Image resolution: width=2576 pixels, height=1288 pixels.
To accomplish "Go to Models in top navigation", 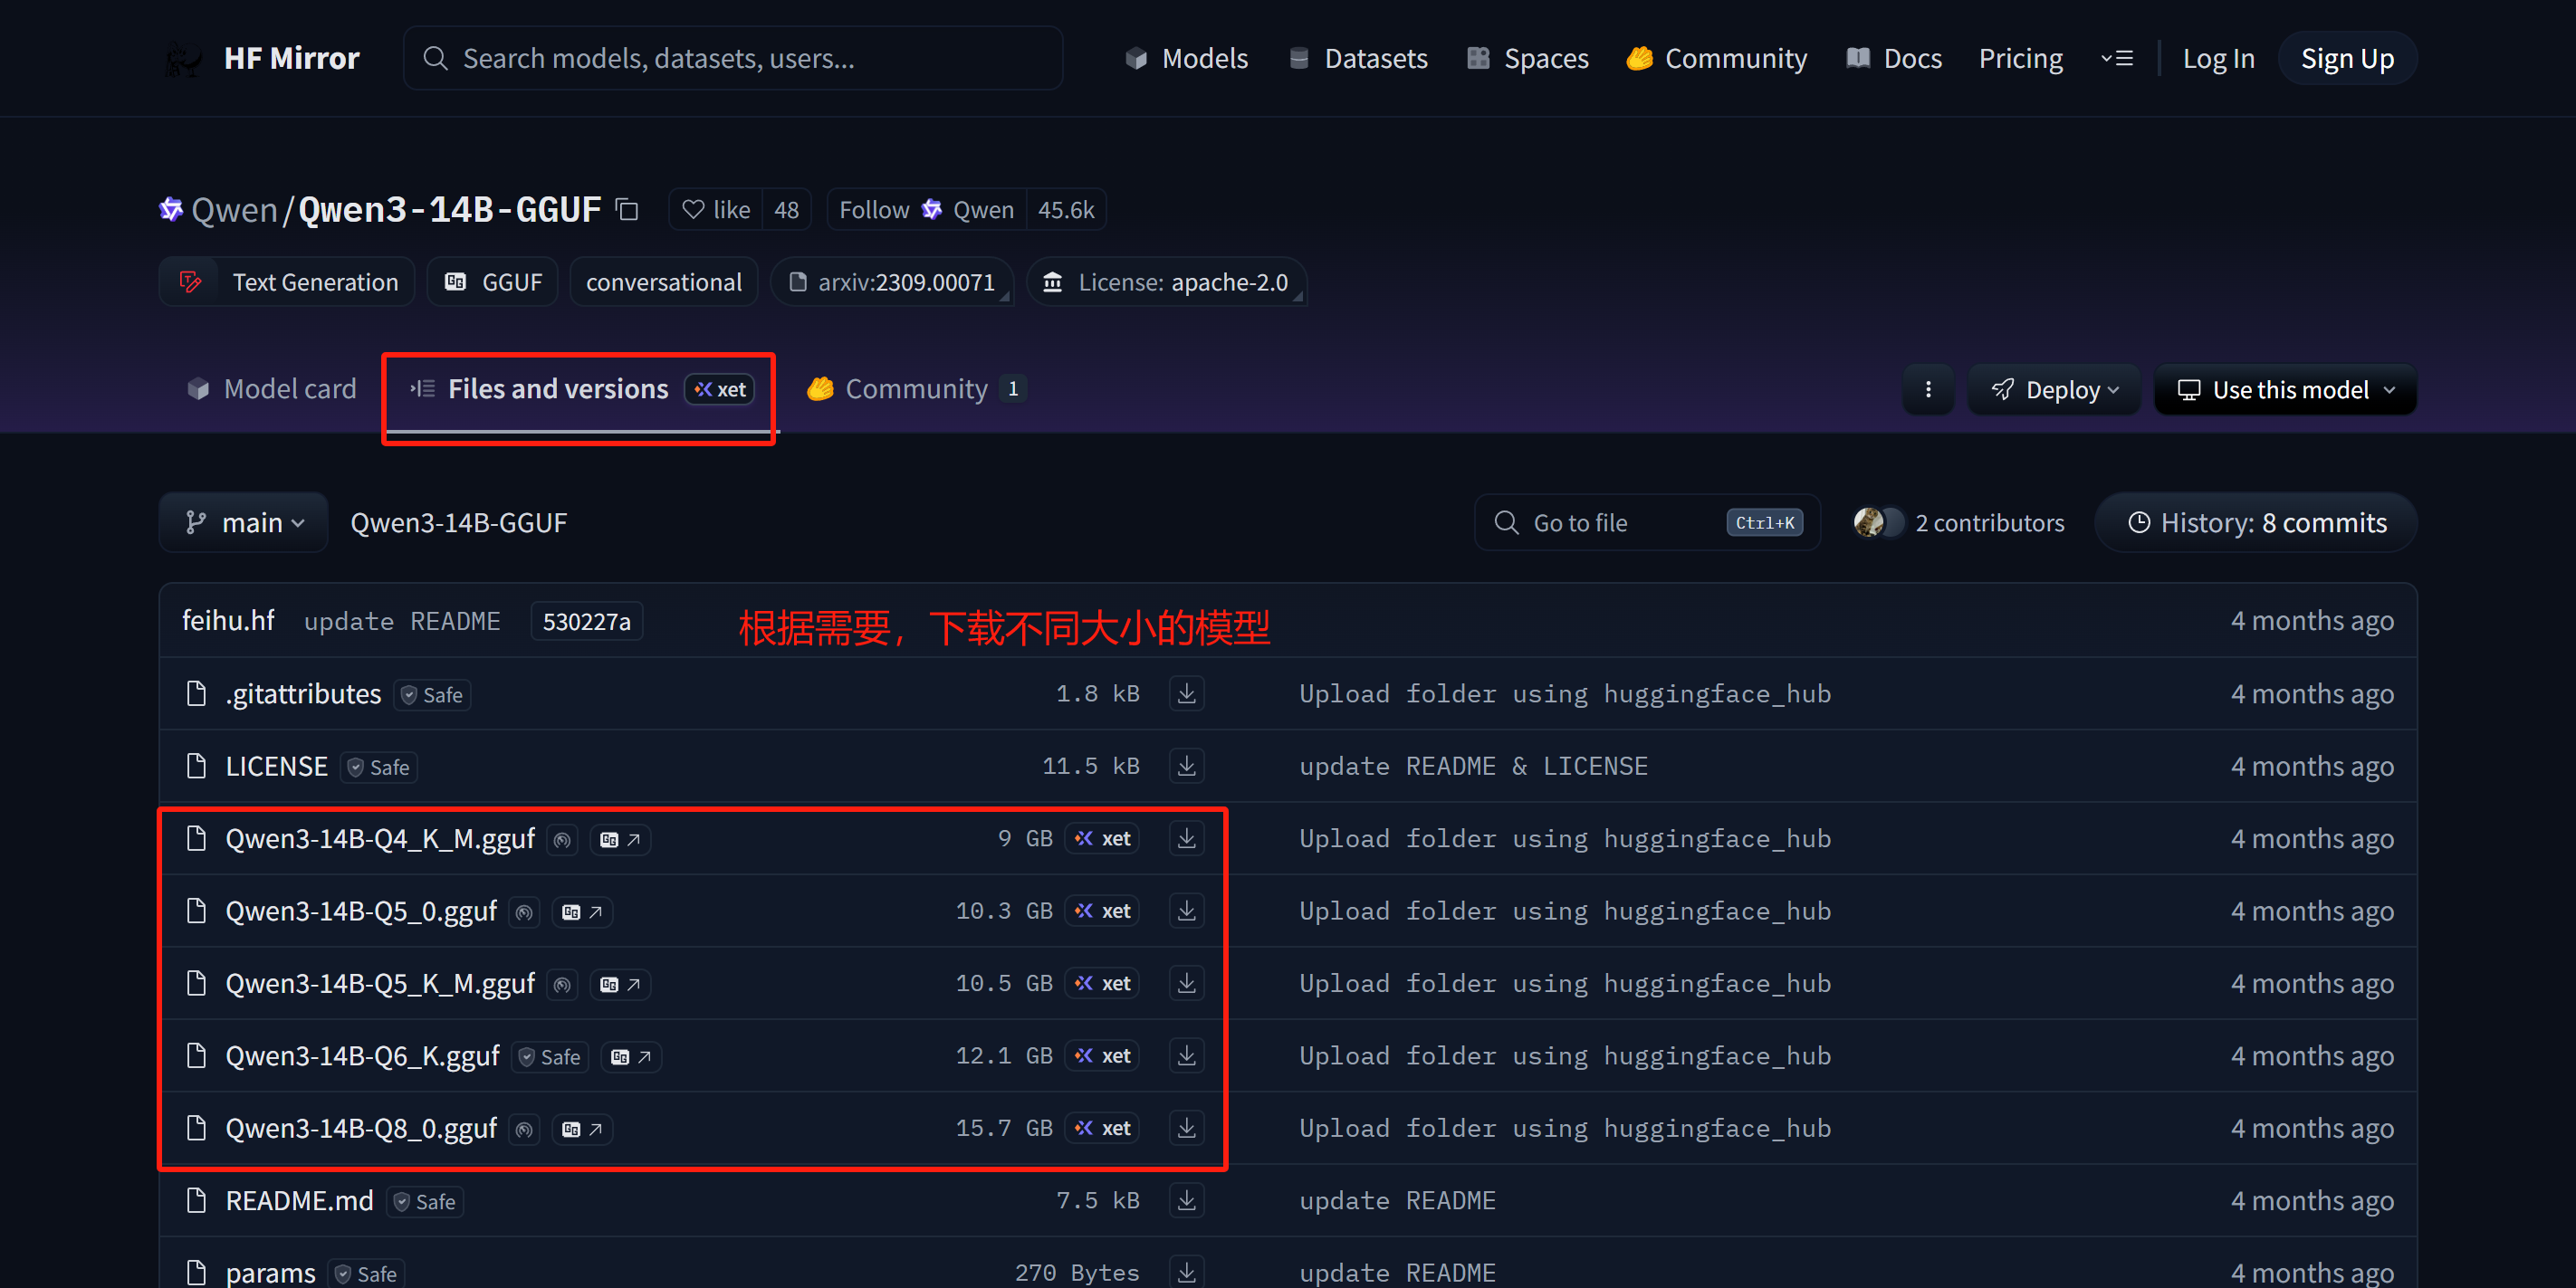I will coord(1186,59).
